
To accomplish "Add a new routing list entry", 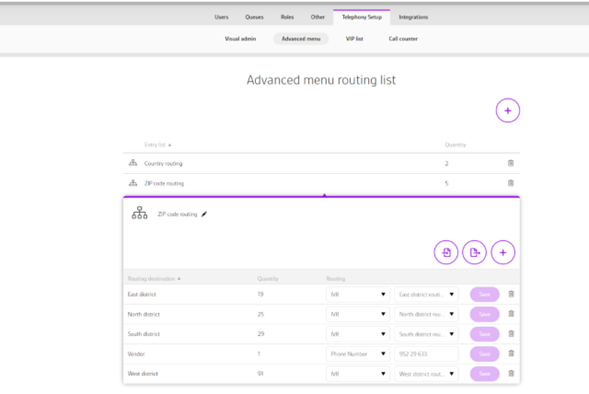I will pos(507,110).
